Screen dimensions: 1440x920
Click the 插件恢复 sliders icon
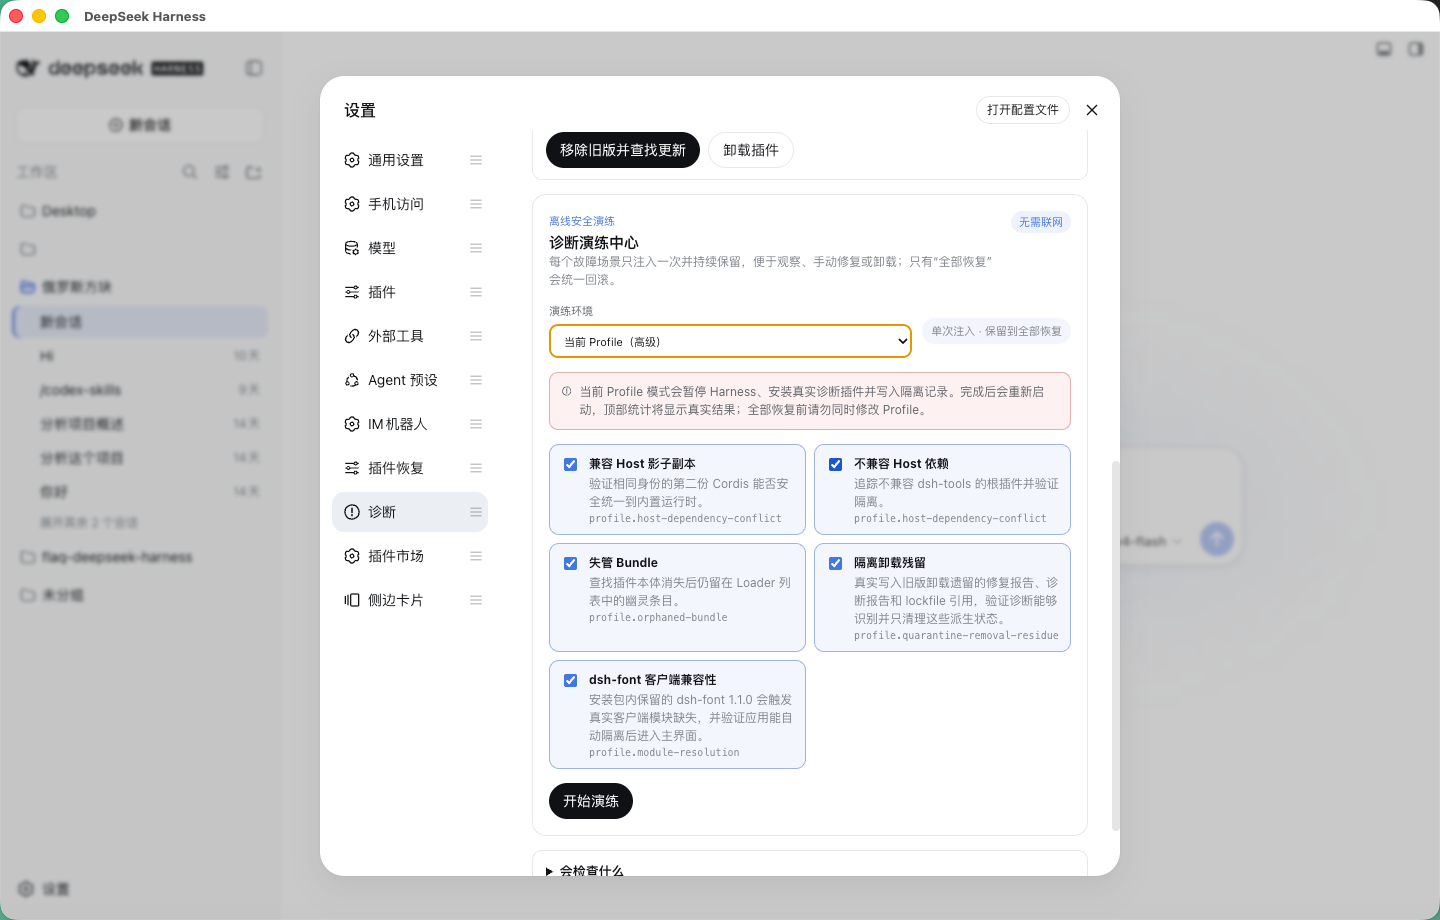point(352,468)
